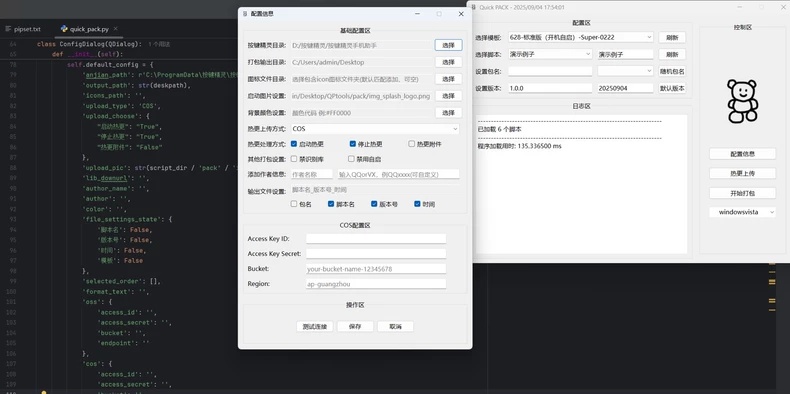Click the 测试连接 button

(x=315, y=326)
